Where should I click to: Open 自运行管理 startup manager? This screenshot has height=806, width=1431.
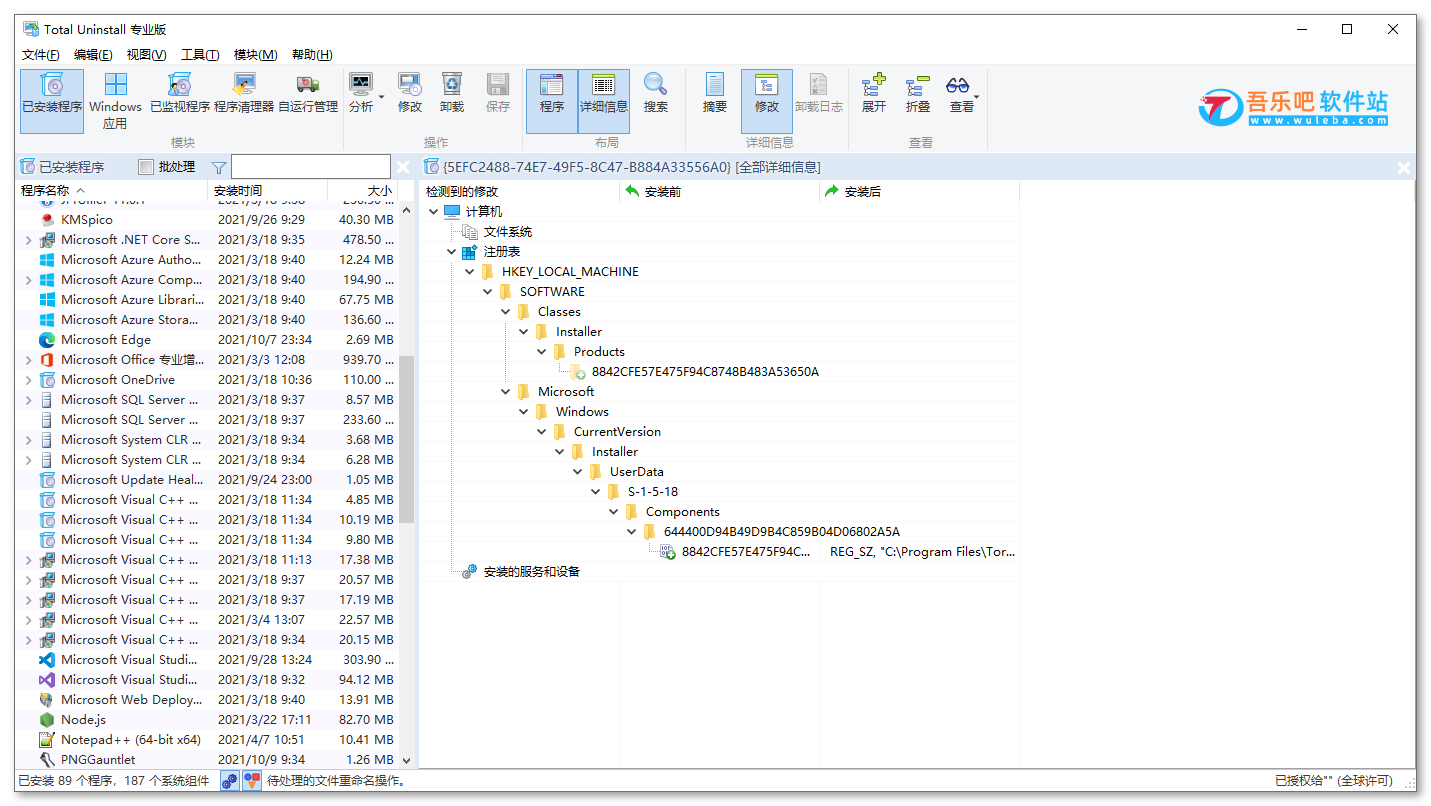(308, 92)
